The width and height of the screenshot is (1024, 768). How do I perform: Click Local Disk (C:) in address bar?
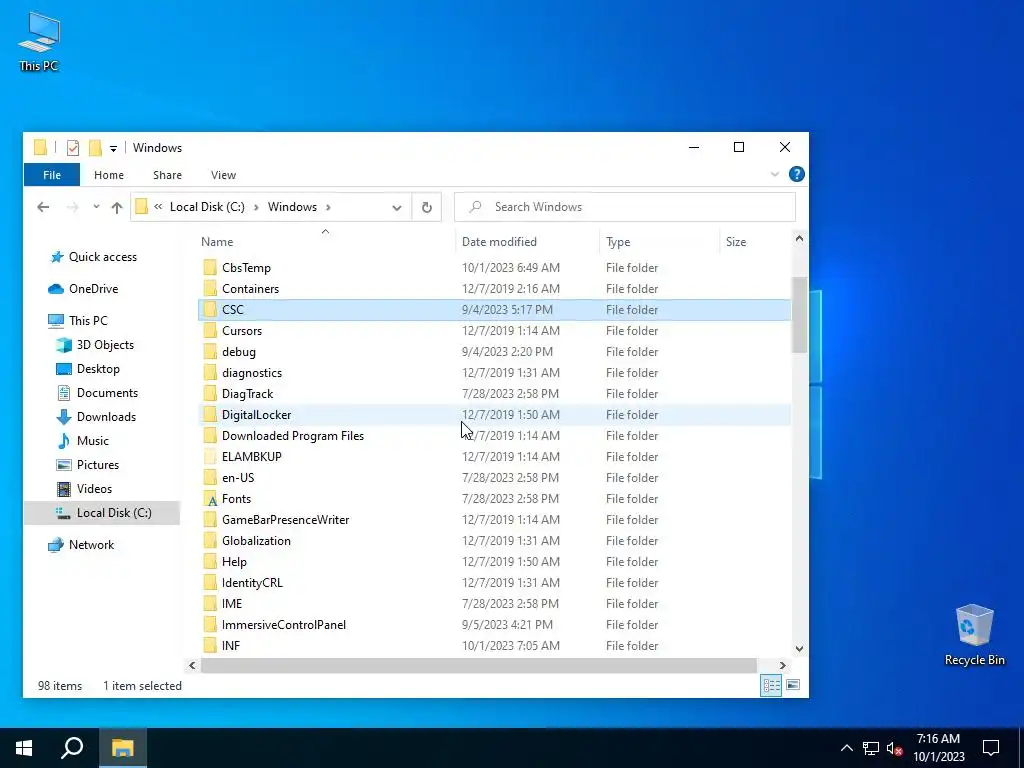point(207,206)
